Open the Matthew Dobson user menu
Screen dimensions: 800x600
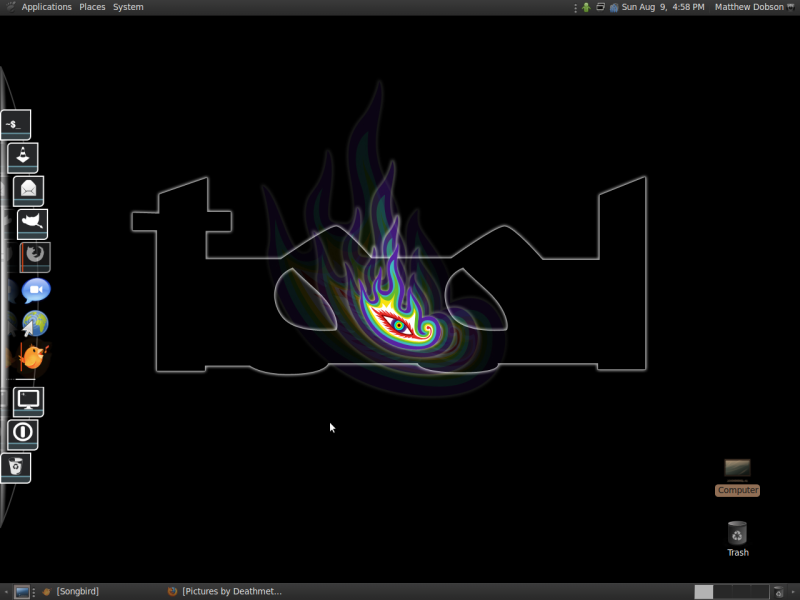coord(754,7)
